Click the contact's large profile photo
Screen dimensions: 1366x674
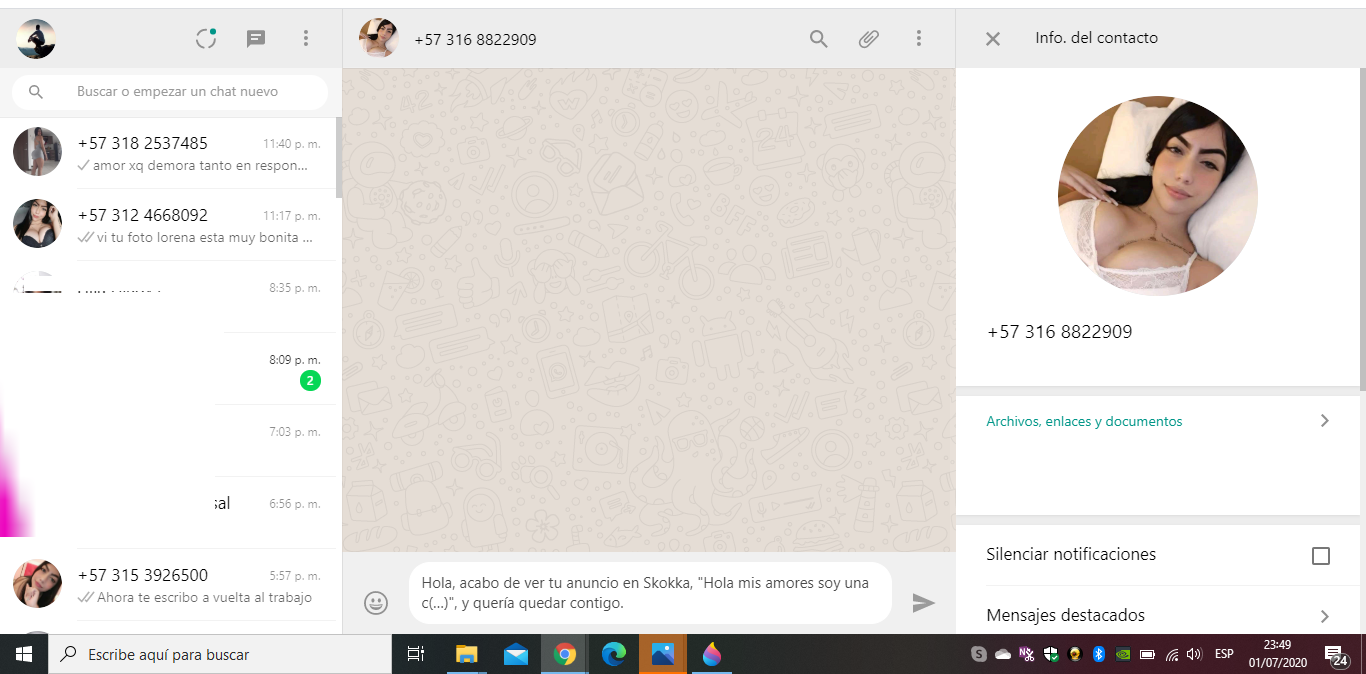1157,196
